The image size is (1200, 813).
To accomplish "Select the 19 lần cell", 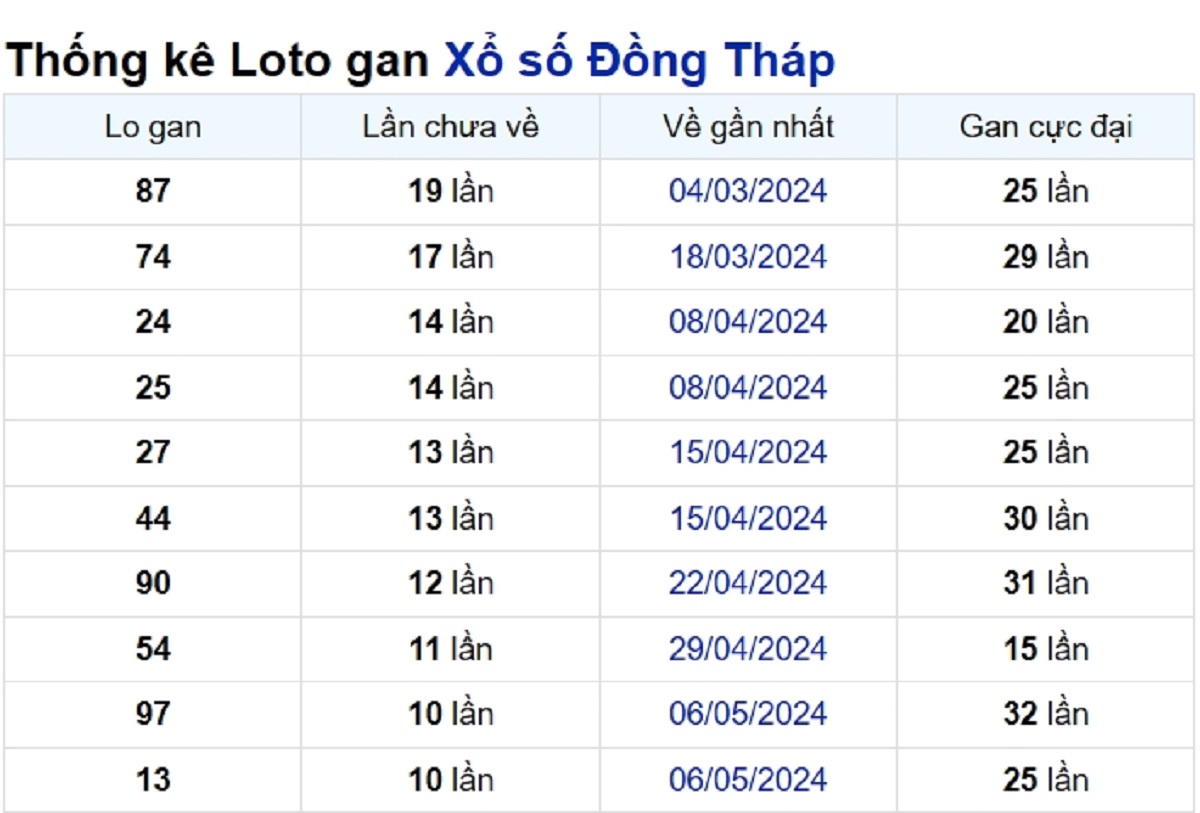I will tap(450, 191).
